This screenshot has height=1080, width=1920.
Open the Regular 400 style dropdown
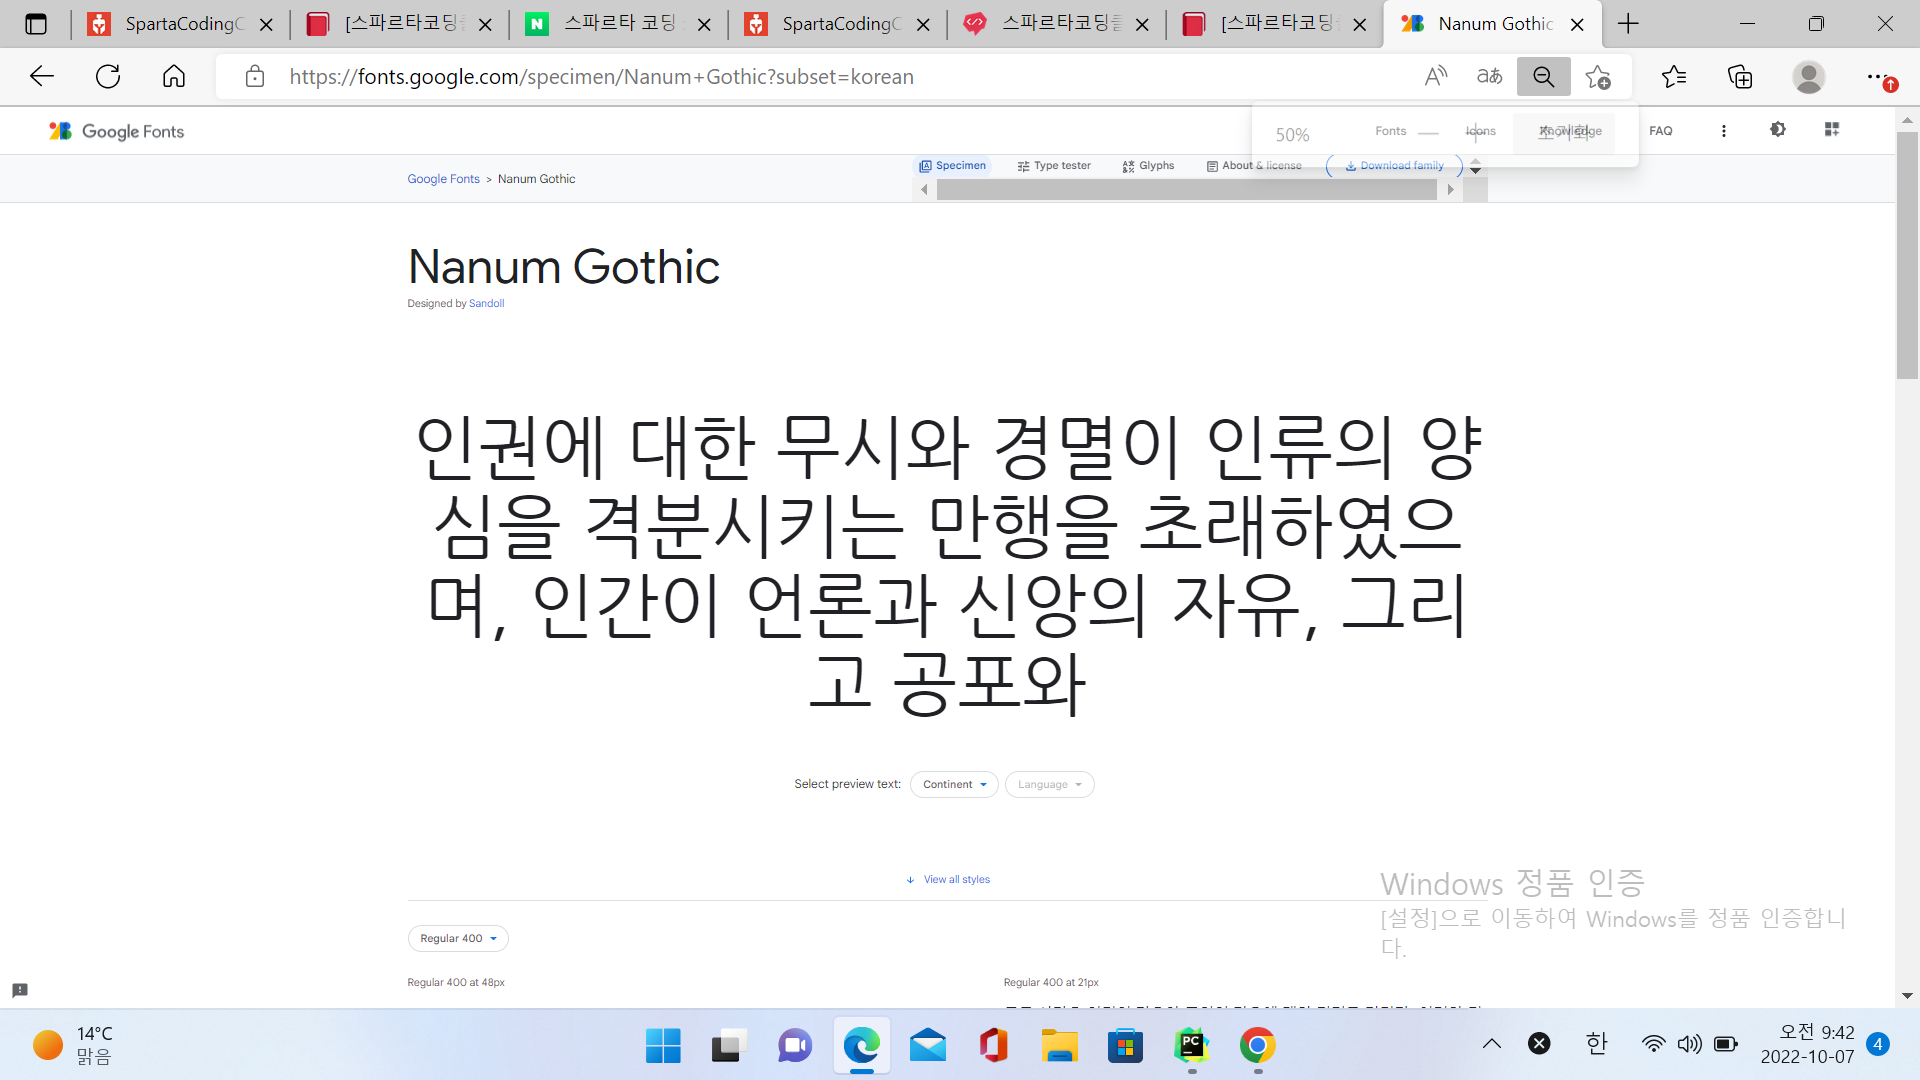[458, 939]
